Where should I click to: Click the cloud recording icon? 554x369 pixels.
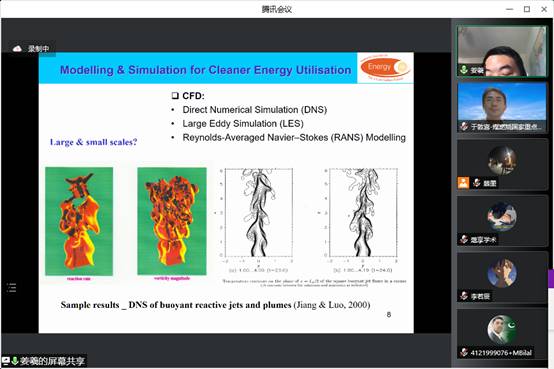(x=17, y=49)
